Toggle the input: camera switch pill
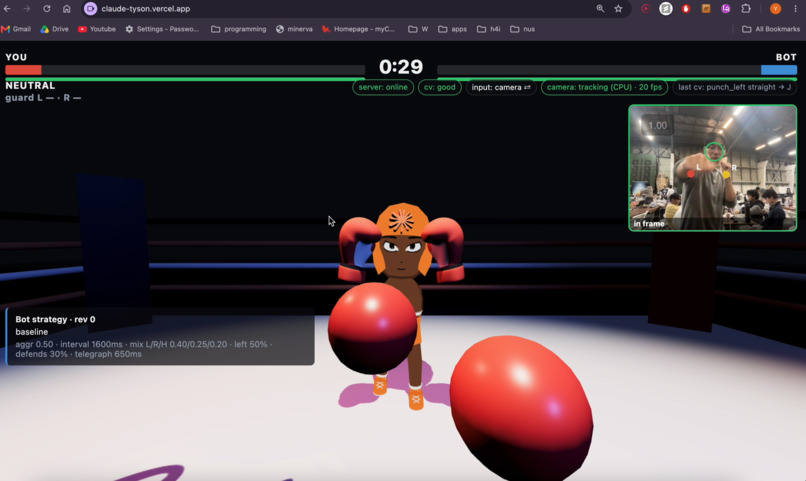The image size is (806, 481). click(x=501, y=87)
